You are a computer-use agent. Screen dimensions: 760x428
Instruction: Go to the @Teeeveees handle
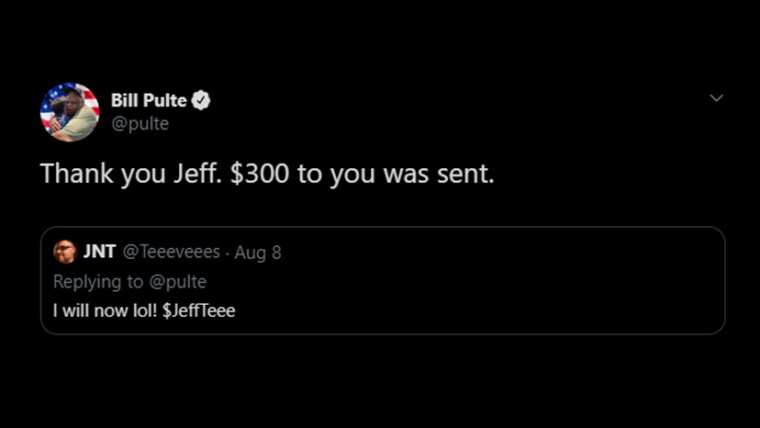[171, 252]
